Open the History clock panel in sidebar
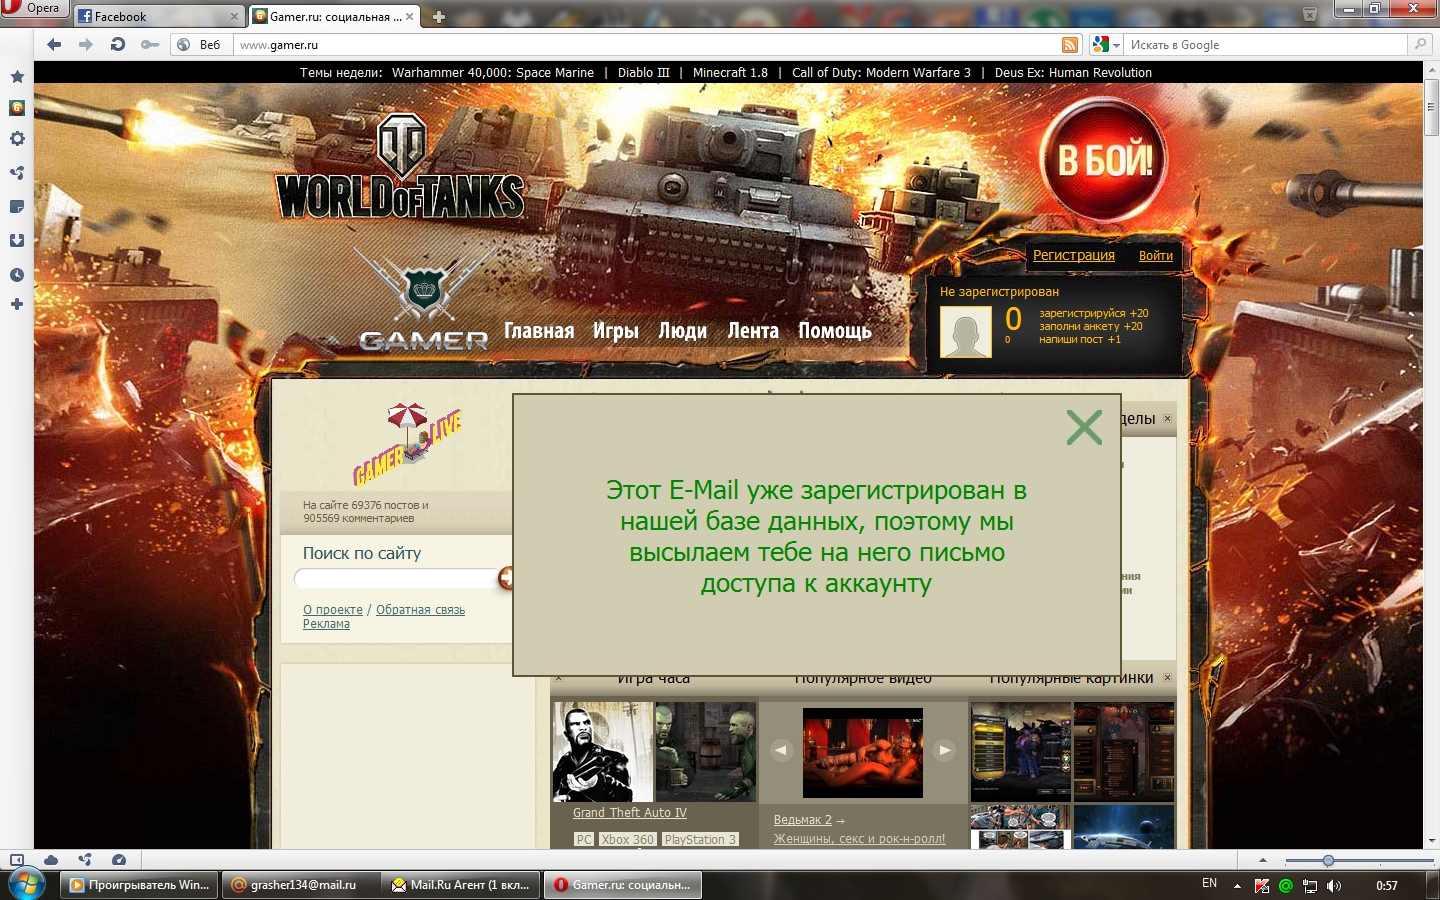 click(x=17, y=275)
